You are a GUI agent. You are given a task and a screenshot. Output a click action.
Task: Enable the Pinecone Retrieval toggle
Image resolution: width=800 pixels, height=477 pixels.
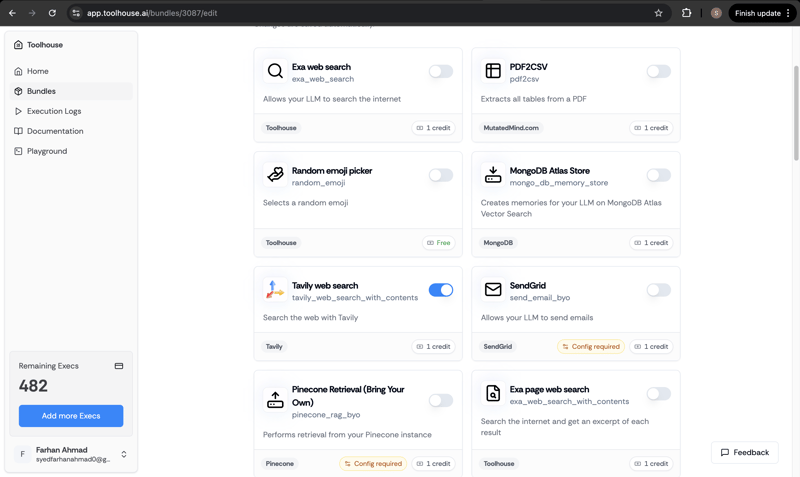[x=441, y=400]
